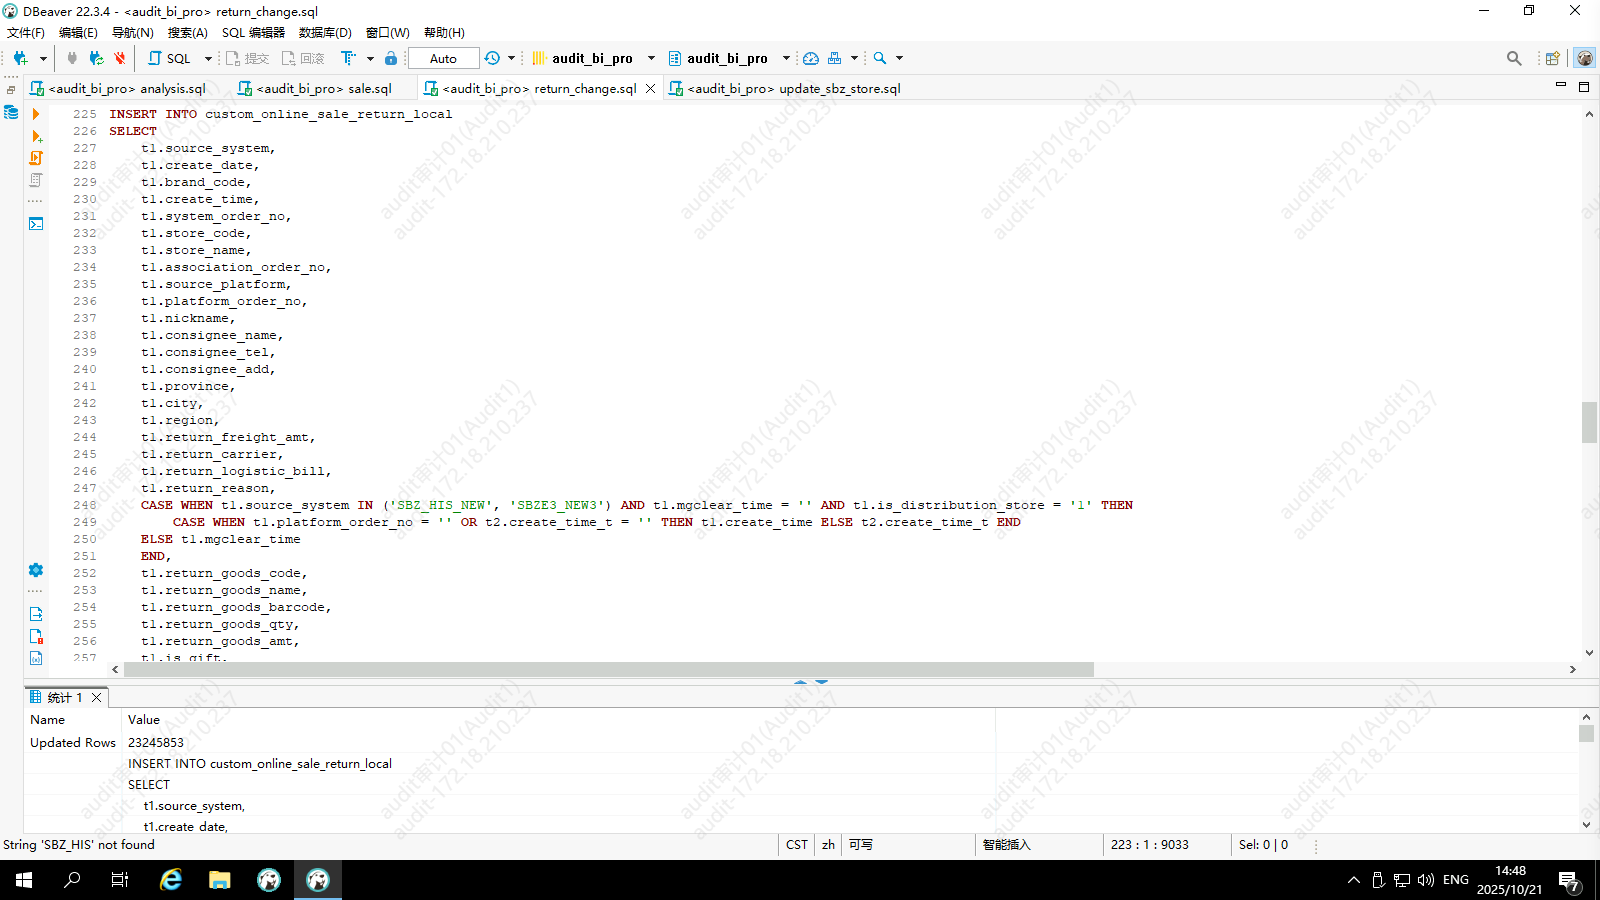Open the database dashboard icon in the toolbar
The width and height of the screenshot is (1600, 900).
(x=811, y=58)
